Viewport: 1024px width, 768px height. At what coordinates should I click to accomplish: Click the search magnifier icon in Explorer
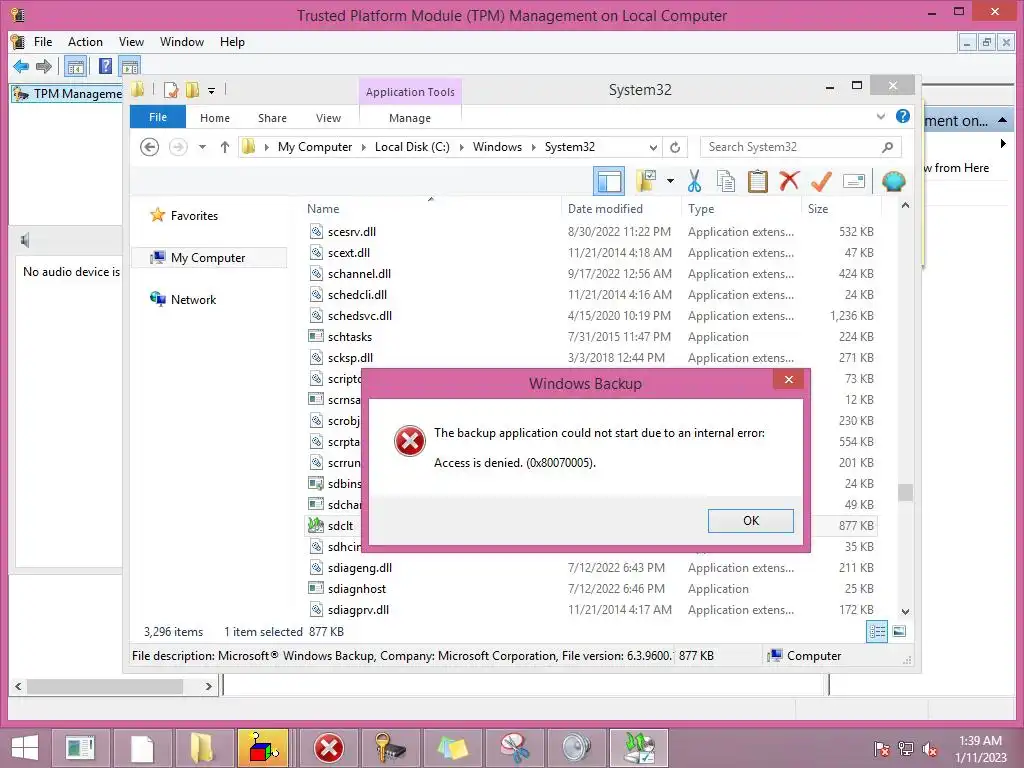[x=887, y=147]
